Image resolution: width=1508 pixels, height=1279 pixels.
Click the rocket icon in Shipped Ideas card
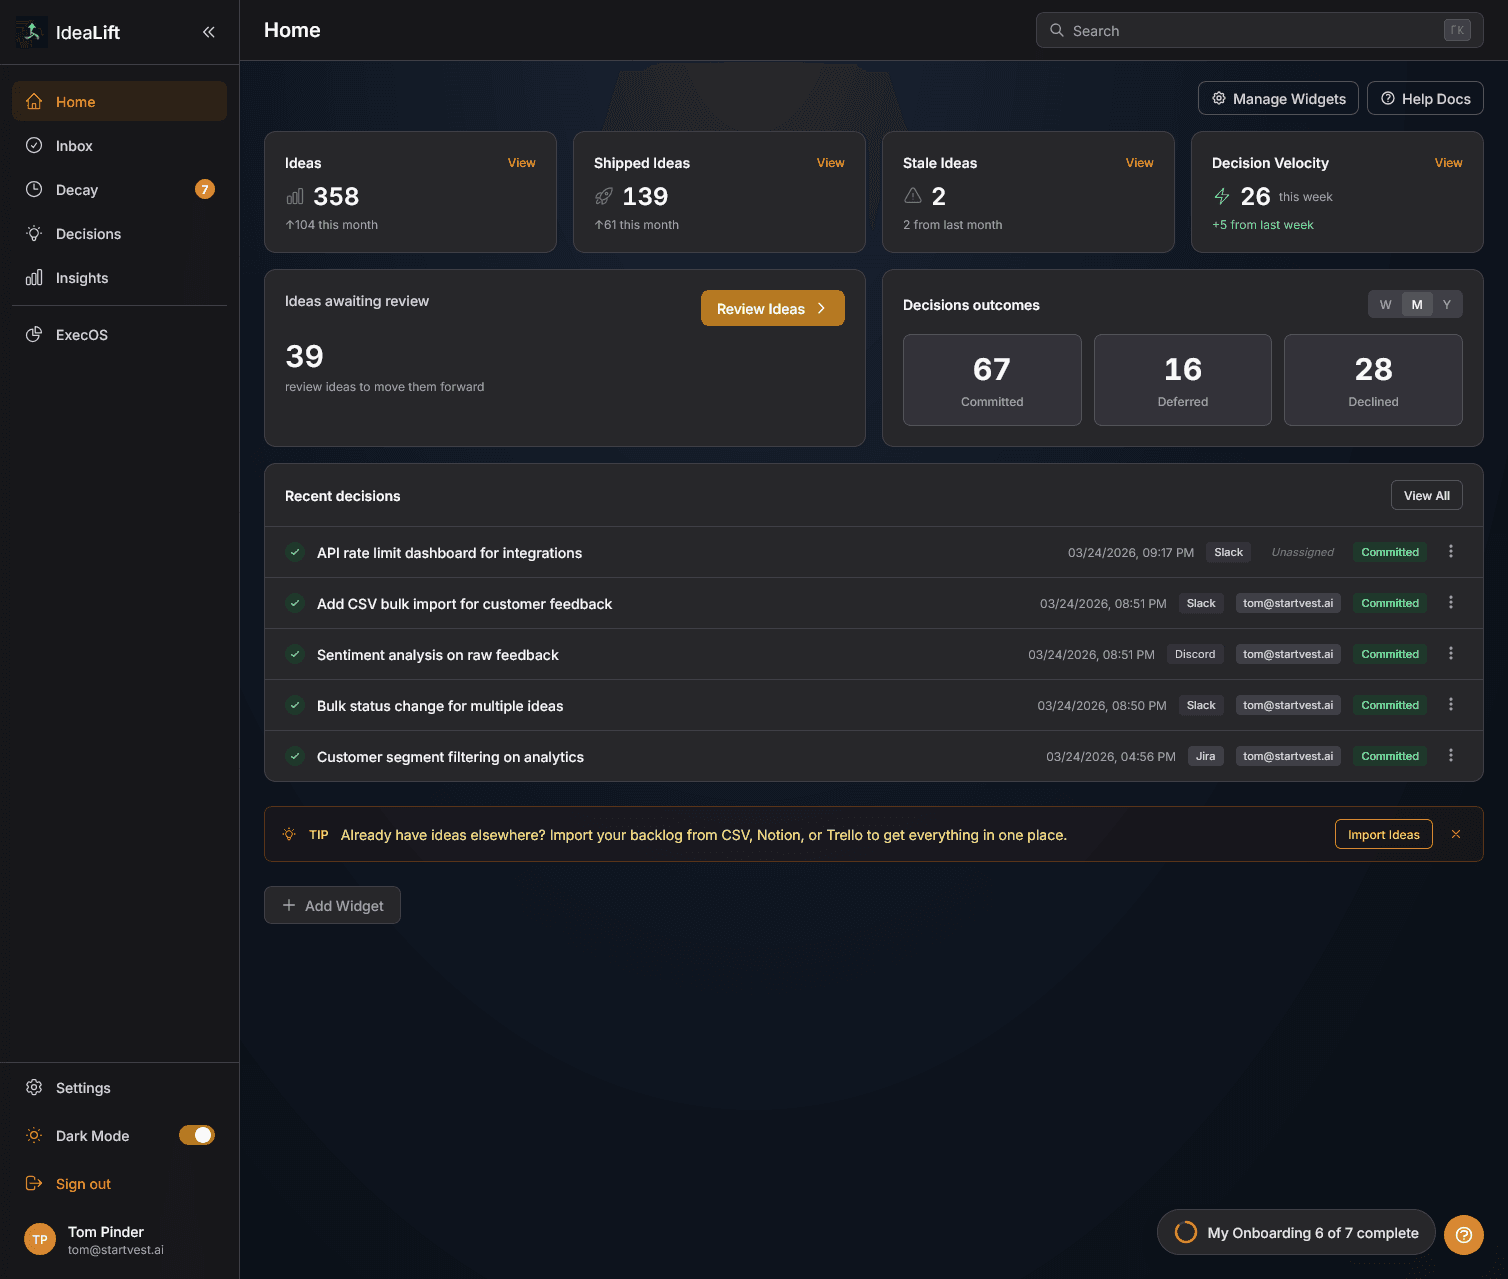[x=604, y=197]
